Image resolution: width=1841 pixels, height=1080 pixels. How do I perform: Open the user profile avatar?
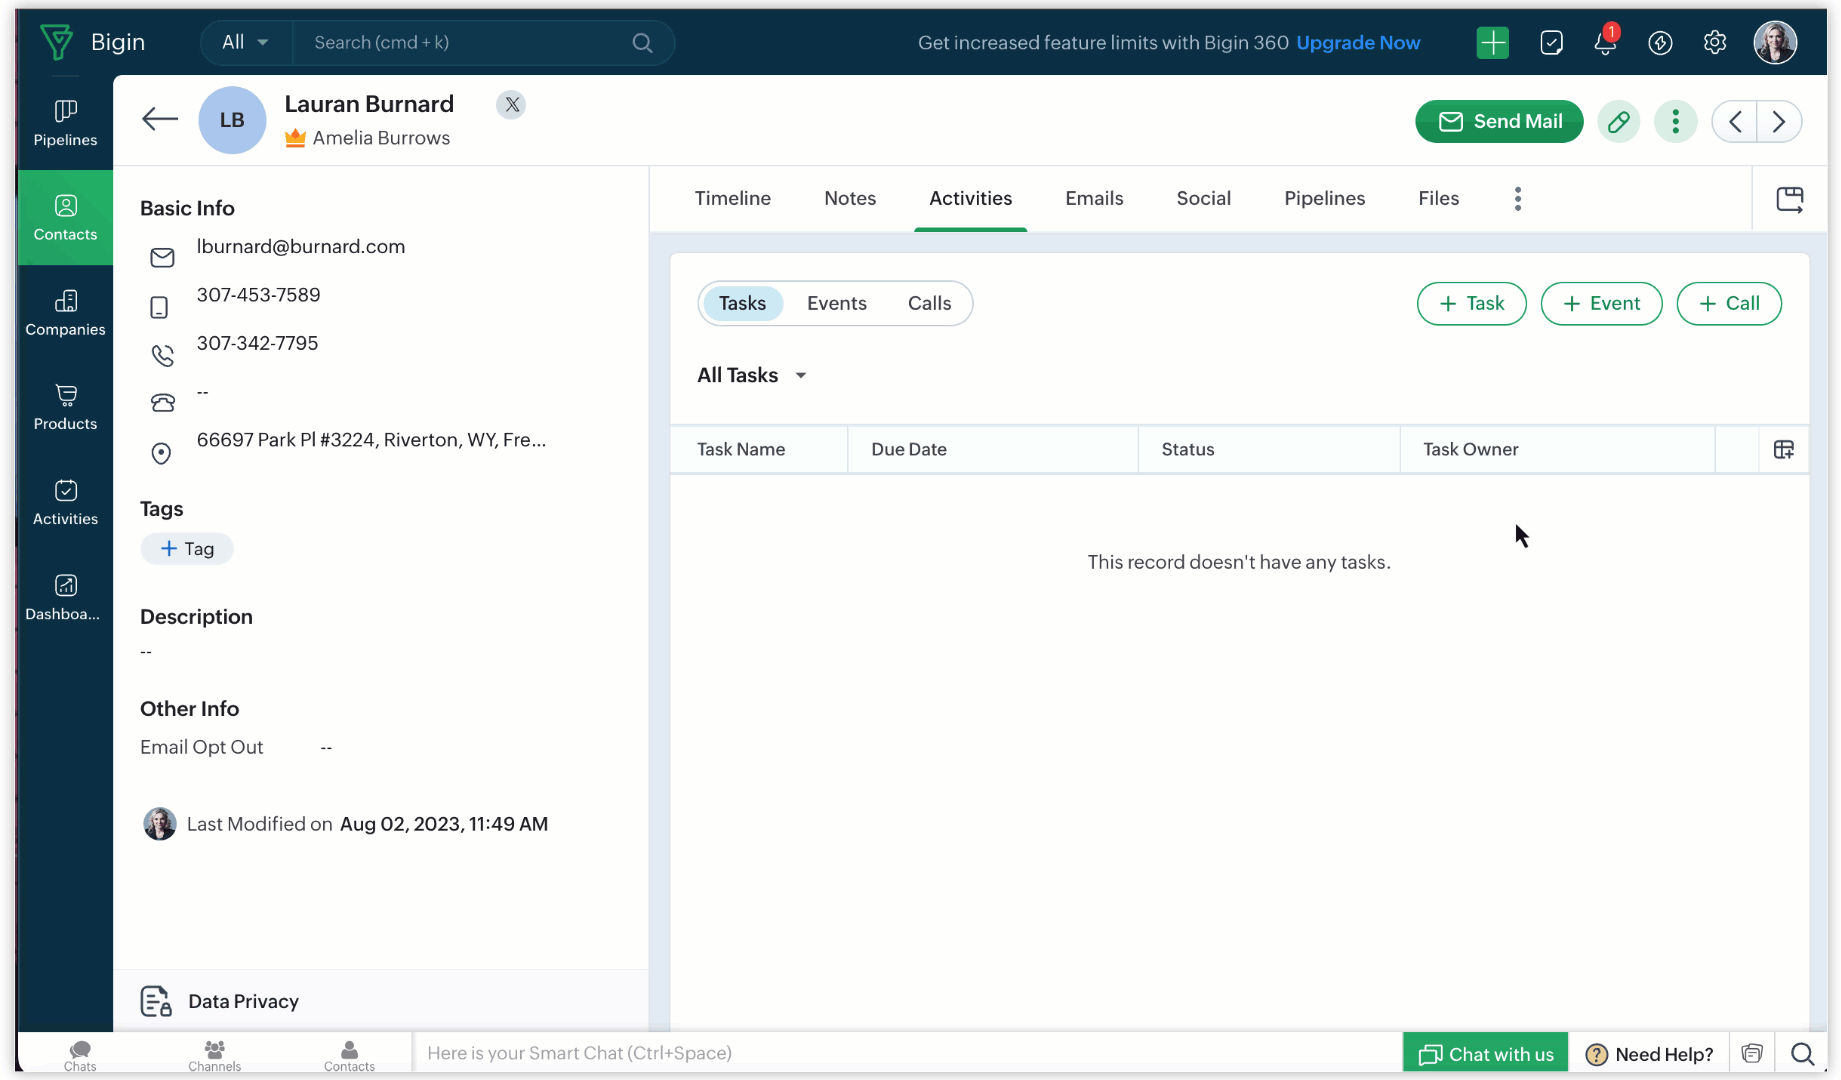pos(1776,43)
